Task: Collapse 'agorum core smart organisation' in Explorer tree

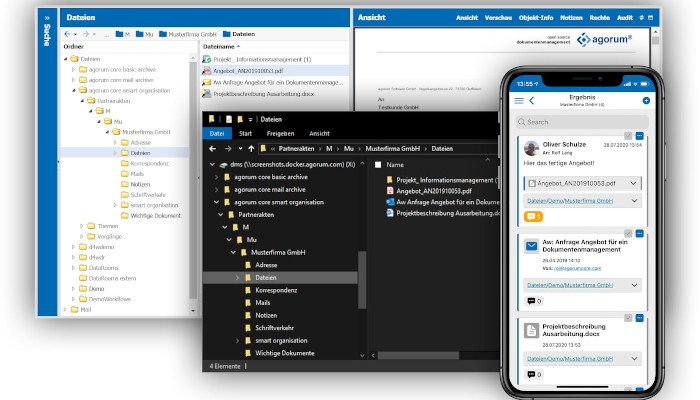Action: tap(217, 202)
